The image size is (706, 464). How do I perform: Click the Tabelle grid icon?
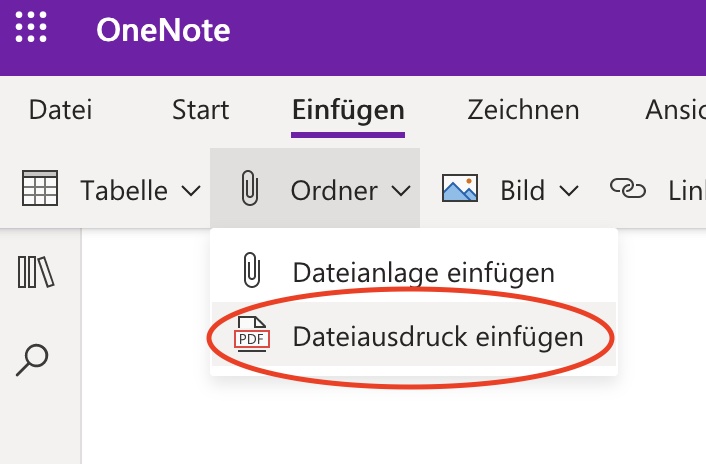(x=40, y=188)
